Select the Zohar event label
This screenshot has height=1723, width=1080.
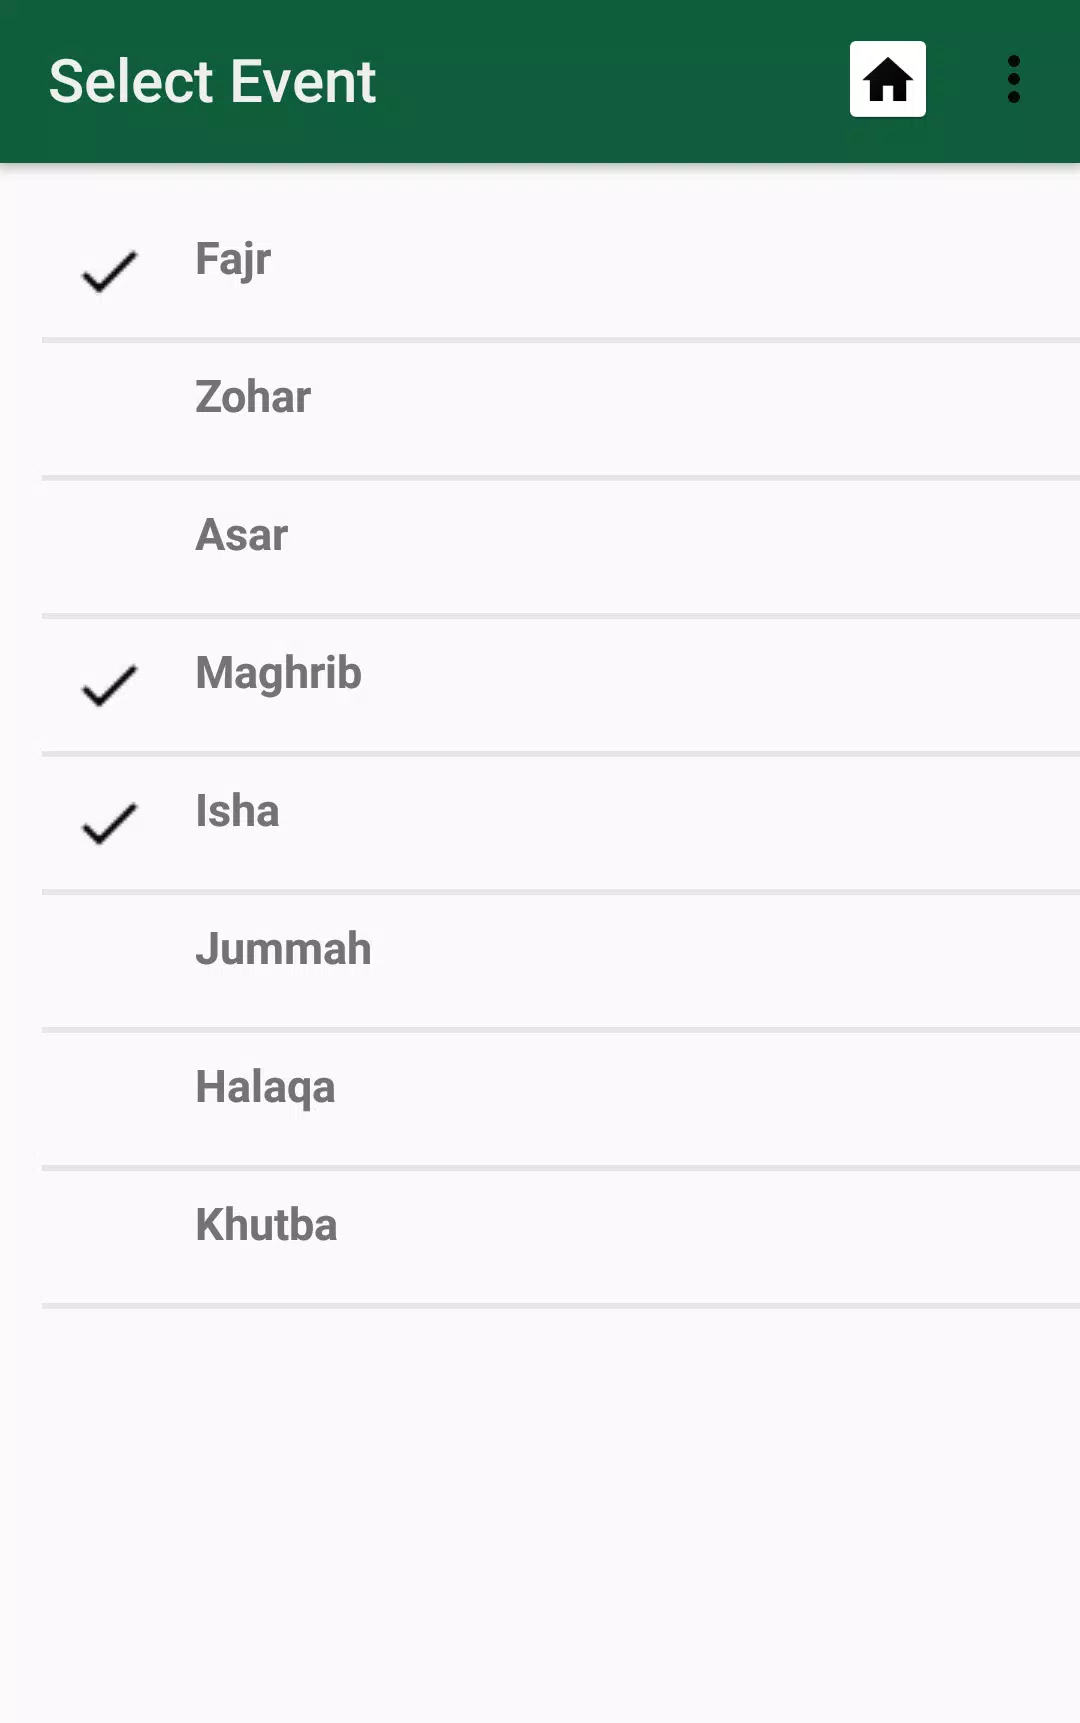click(x=253, y=397)
